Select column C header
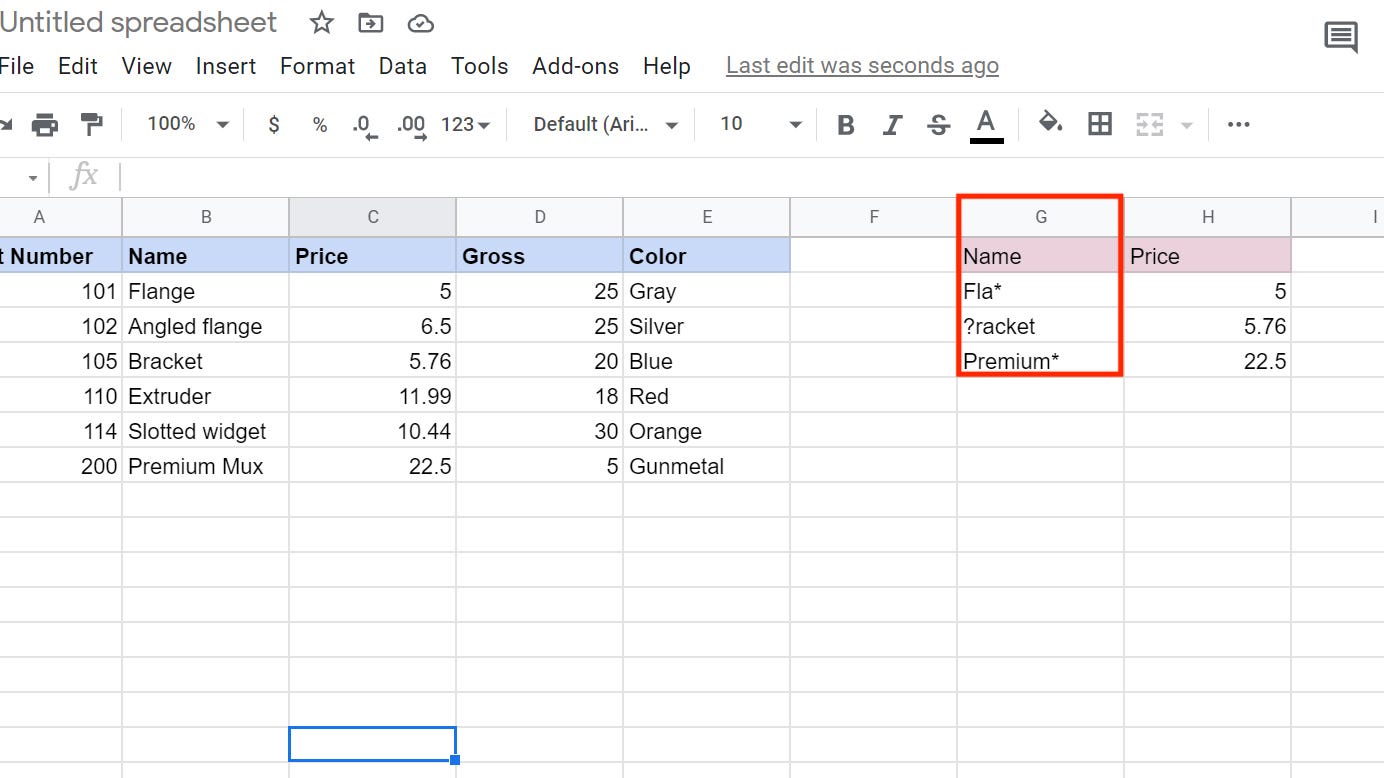The image size is (1384, 778). [373, 217]
